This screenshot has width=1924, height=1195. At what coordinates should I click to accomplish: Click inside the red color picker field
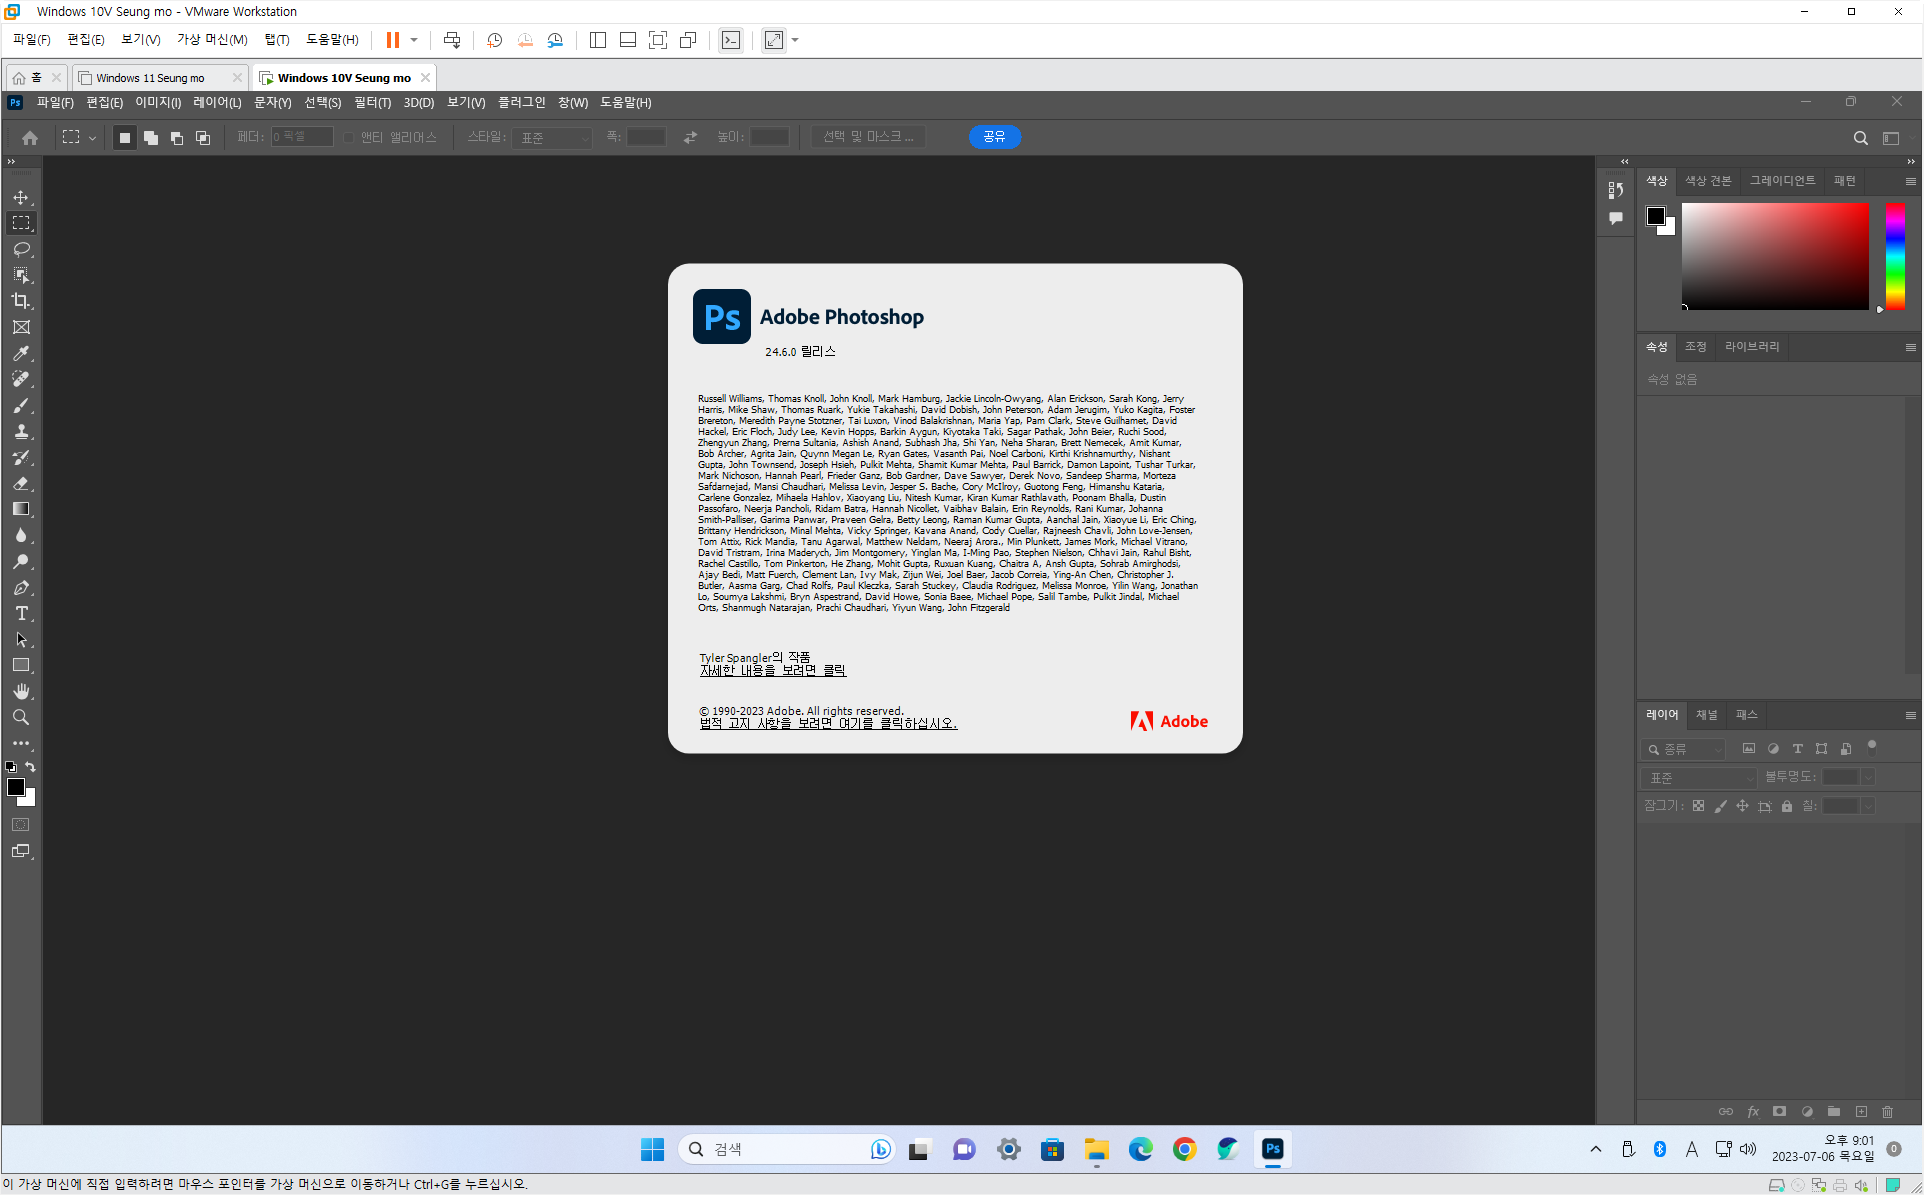1774,256
